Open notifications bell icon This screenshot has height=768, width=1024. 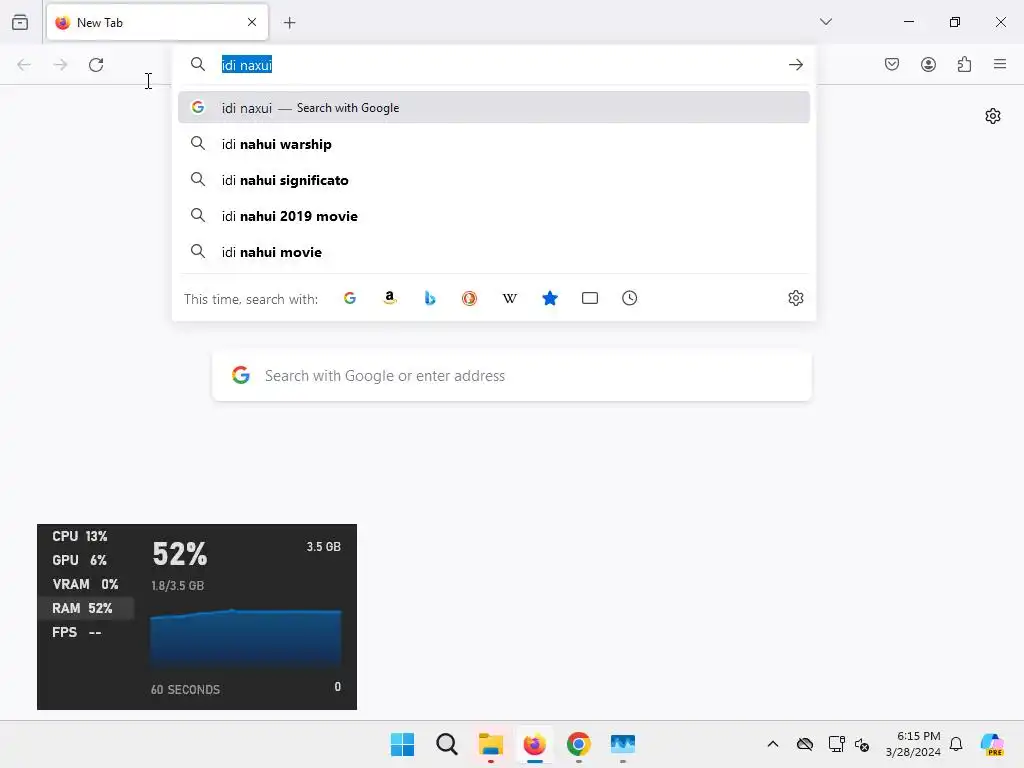(956, 744)
